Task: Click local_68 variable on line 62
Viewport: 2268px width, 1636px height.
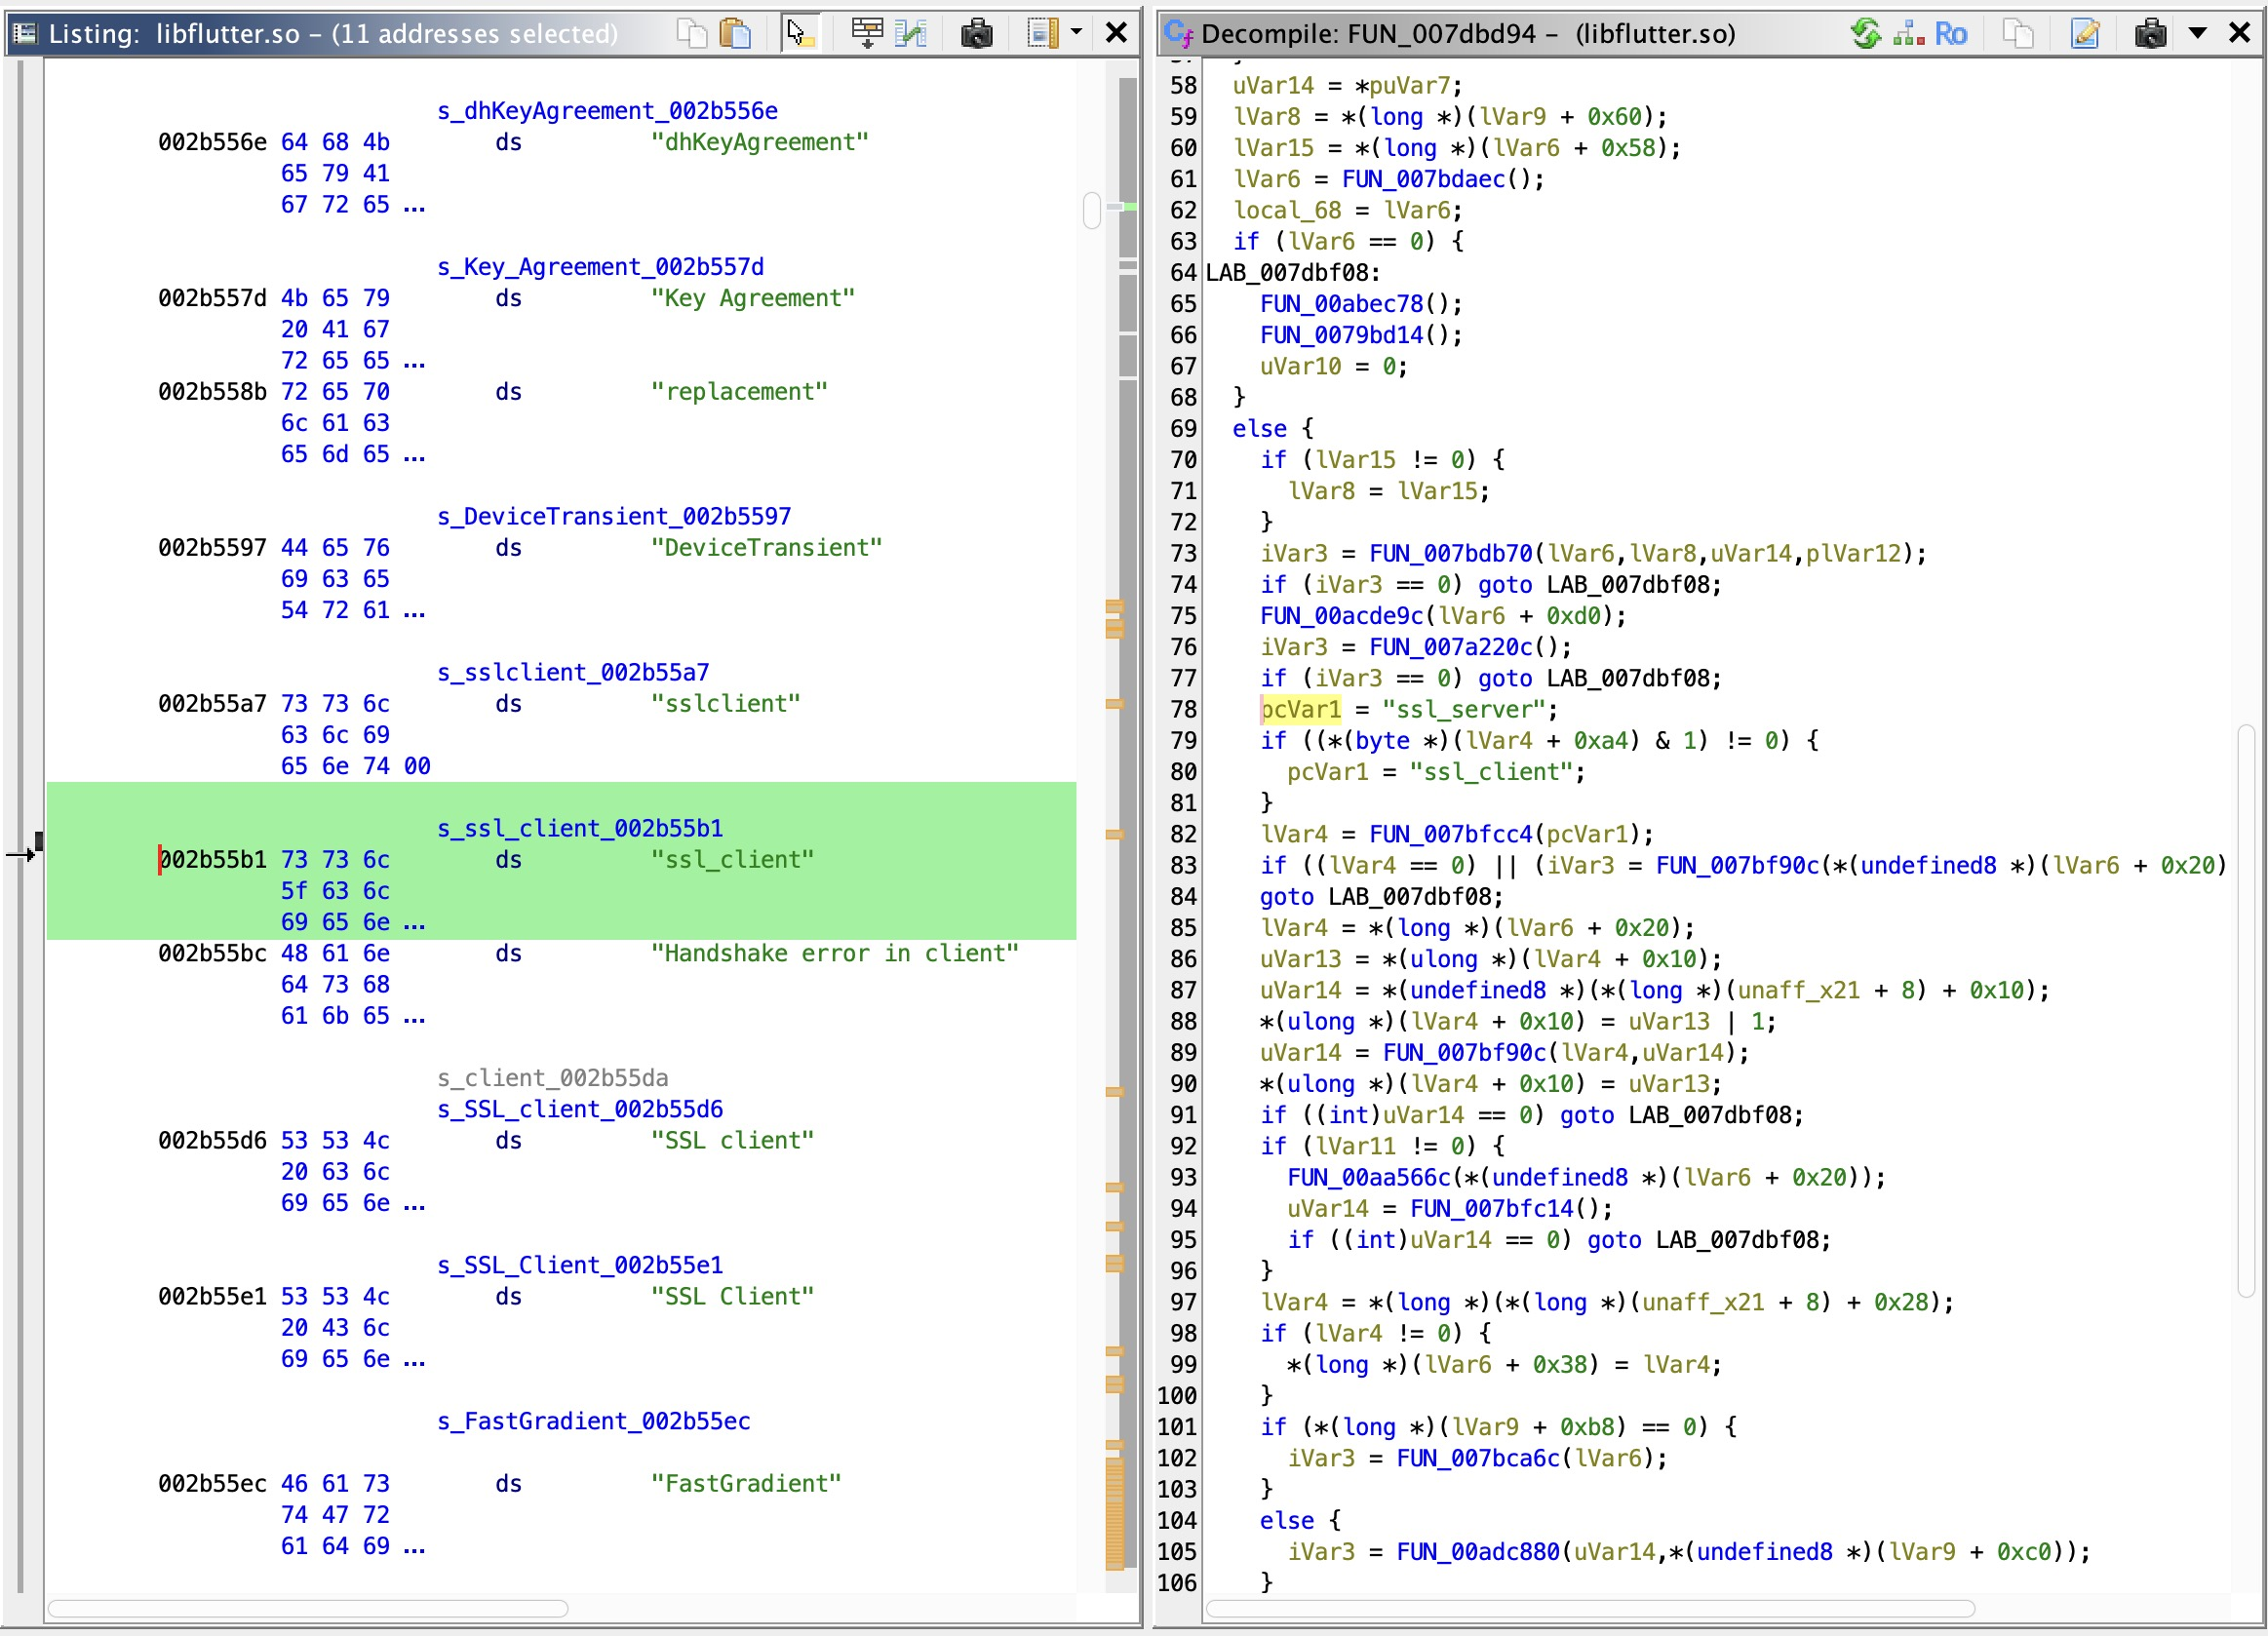Action: [1287, 211]
